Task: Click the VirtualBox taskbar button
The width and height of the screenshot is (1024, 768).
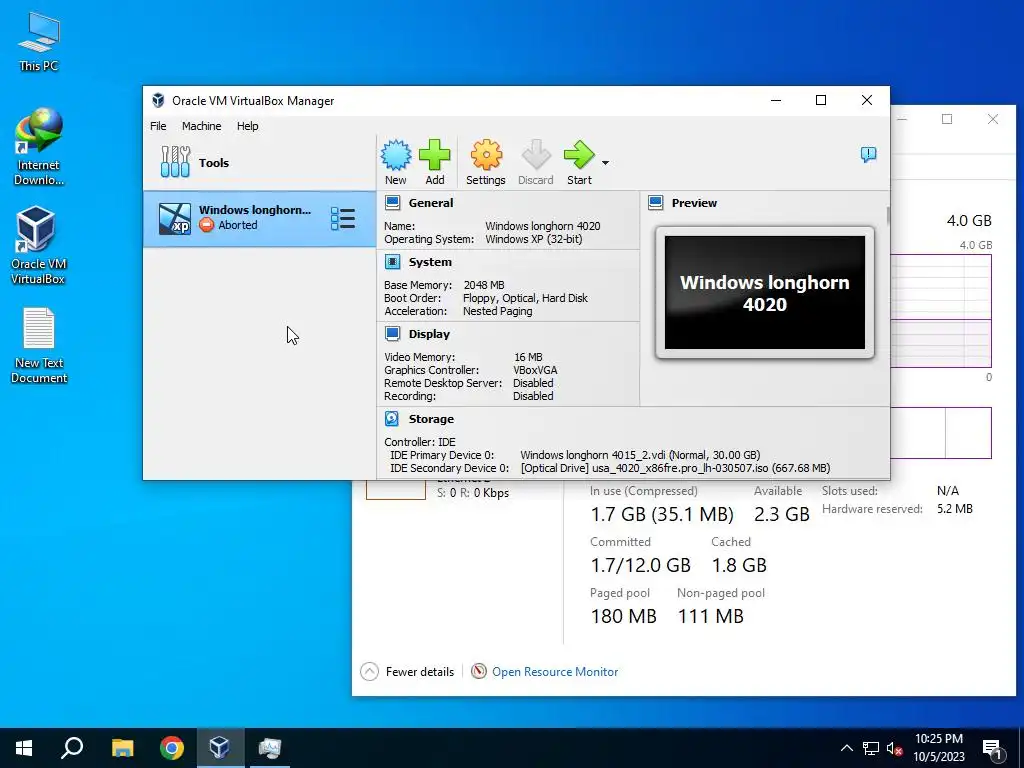Action: [x=220, y=748]
